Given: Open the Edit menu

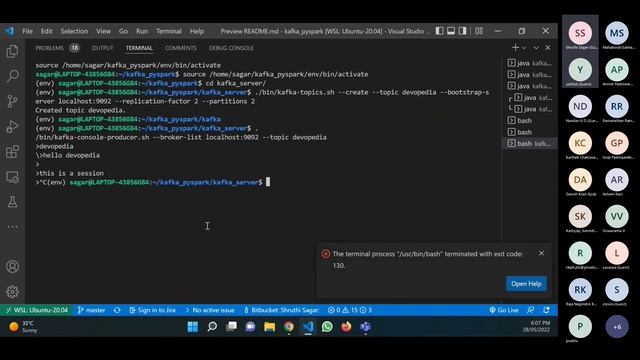Looking at the screenshot, I should pyautogui.click(x=47, y=31).
